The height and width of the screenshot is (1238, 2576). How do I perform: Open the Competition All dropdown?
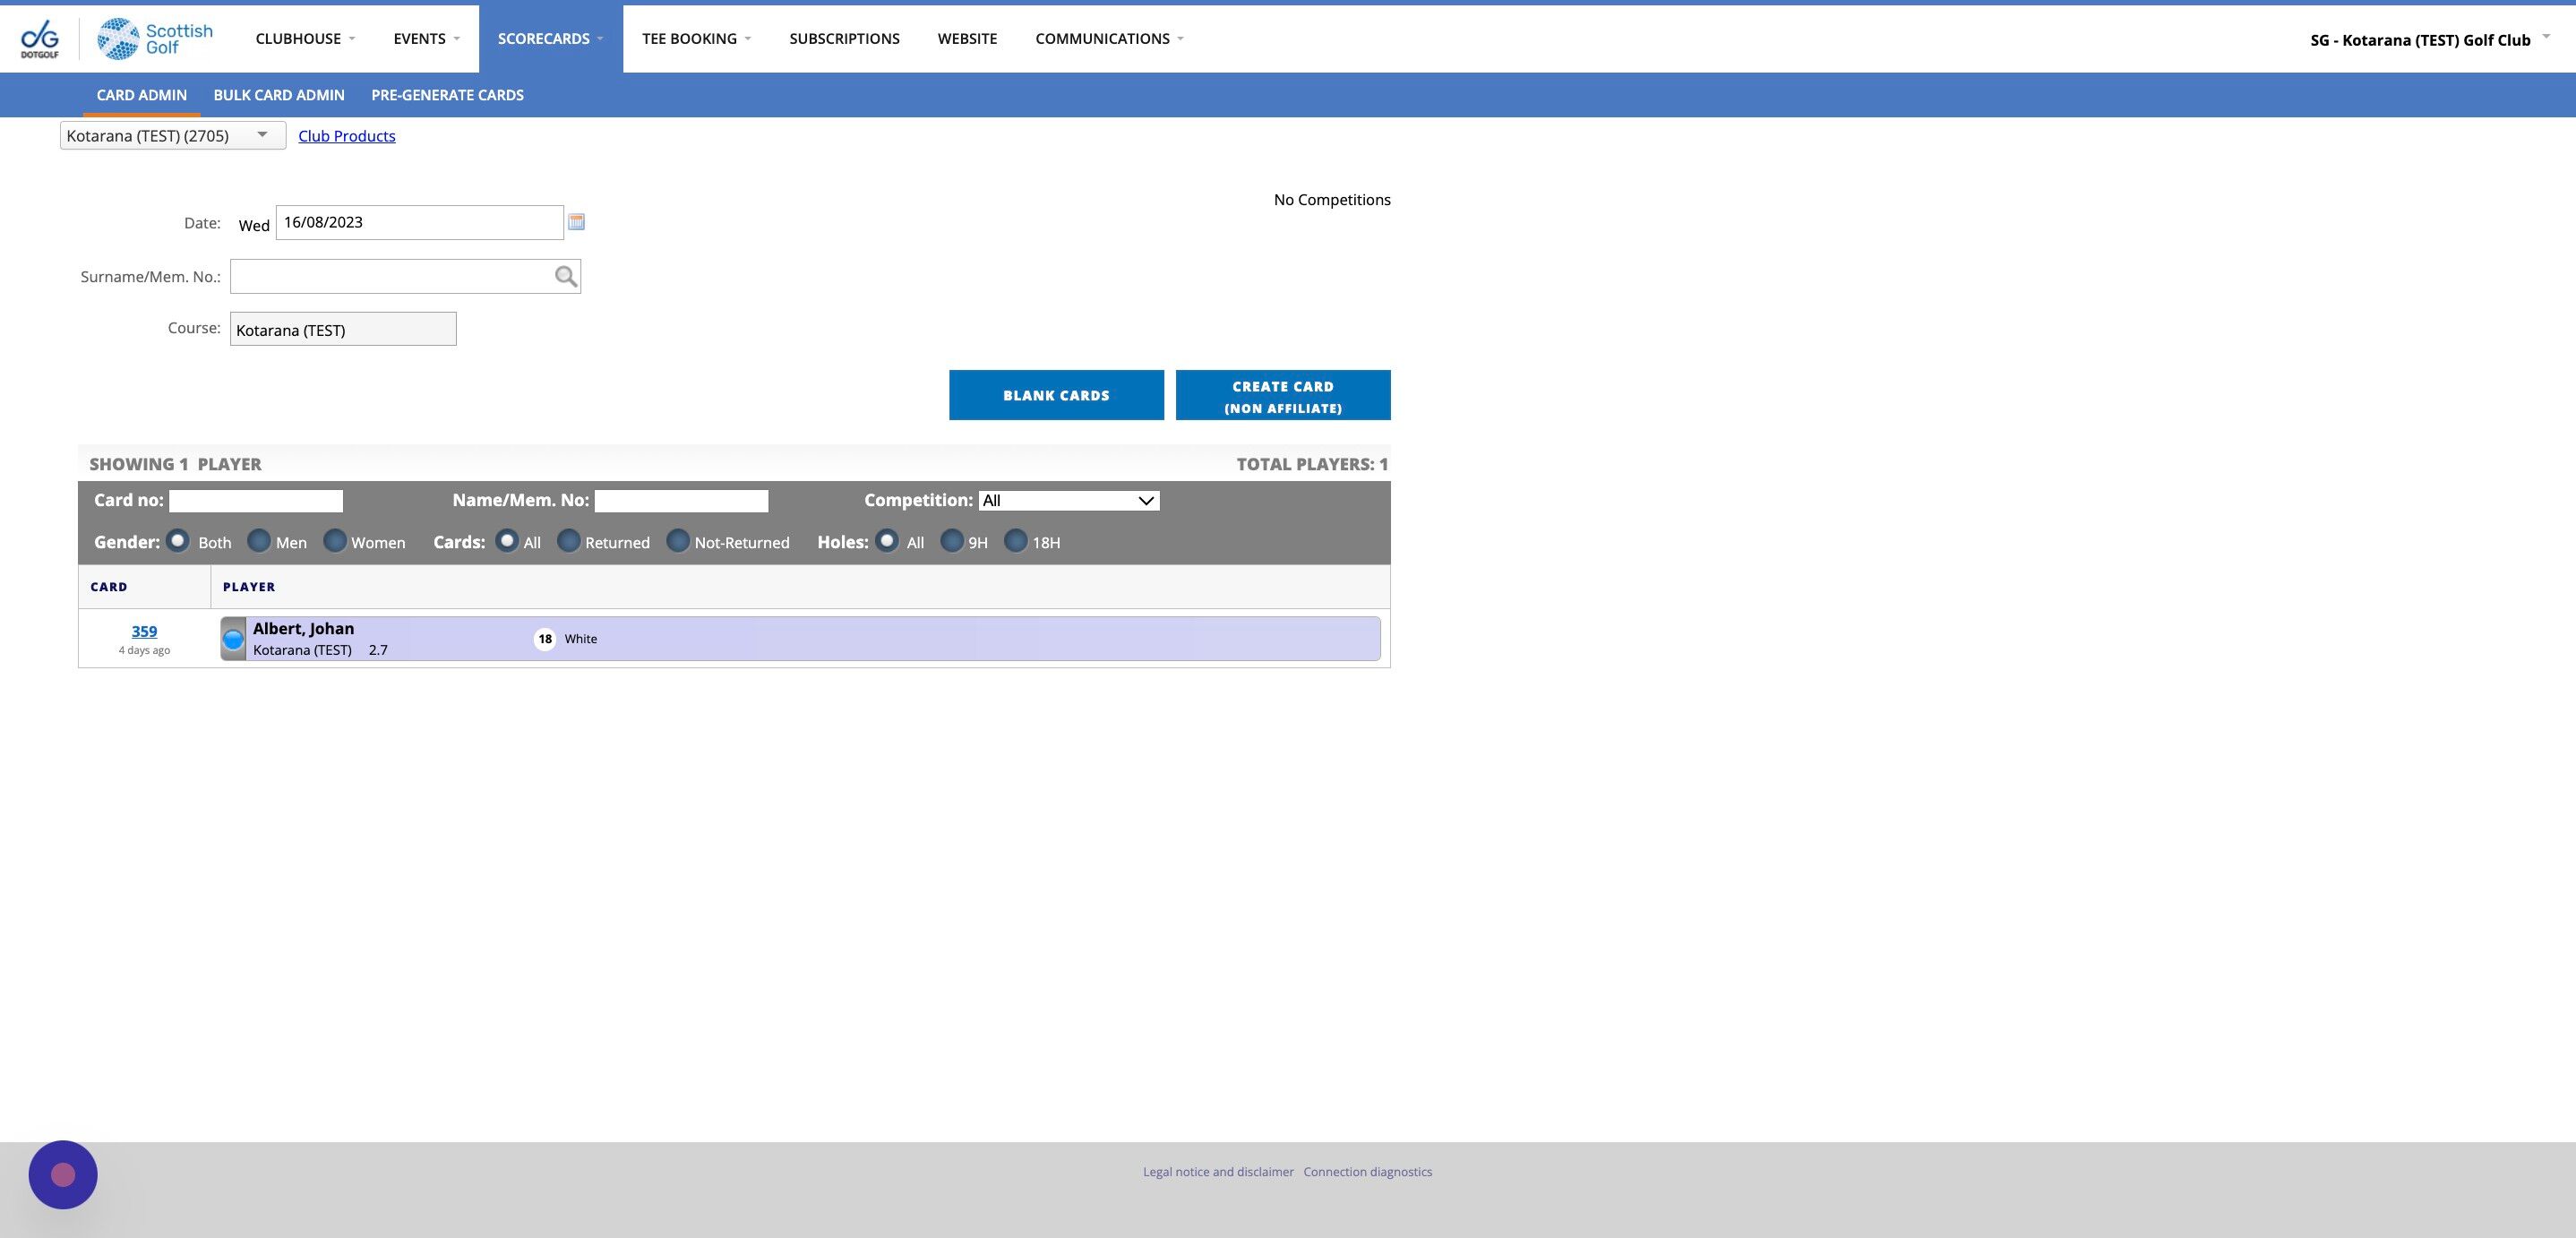[1068, 501]
